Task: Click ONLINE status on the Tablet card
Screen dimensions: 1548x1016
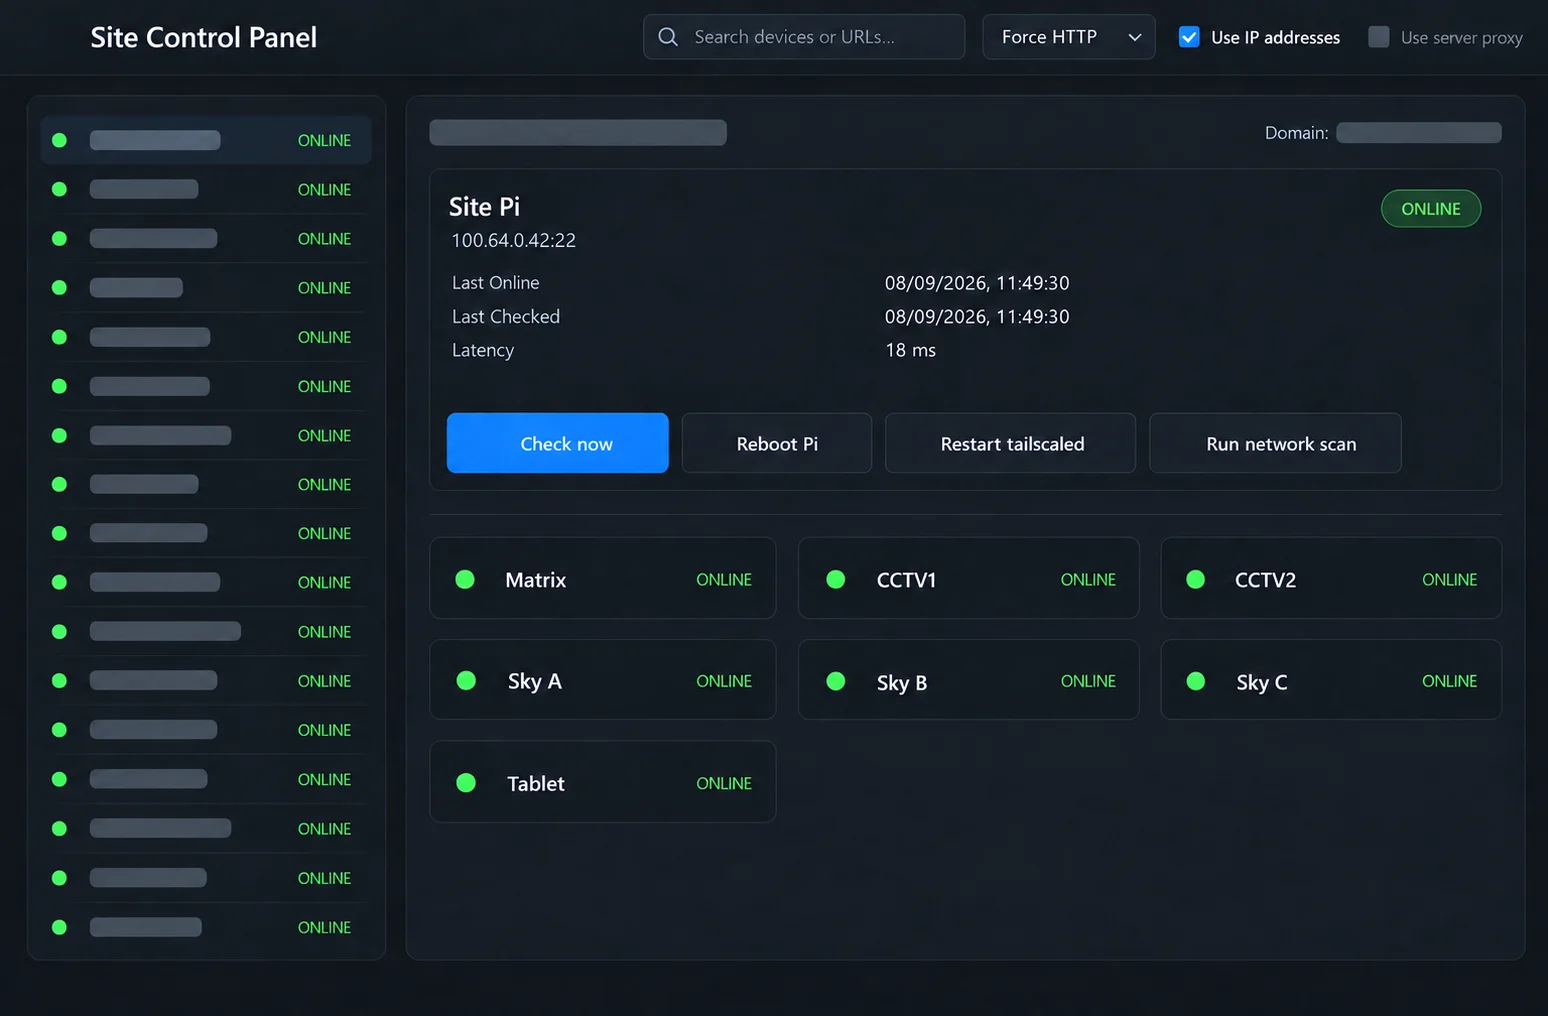Action: pyautogui.click(x=724, y=783)
